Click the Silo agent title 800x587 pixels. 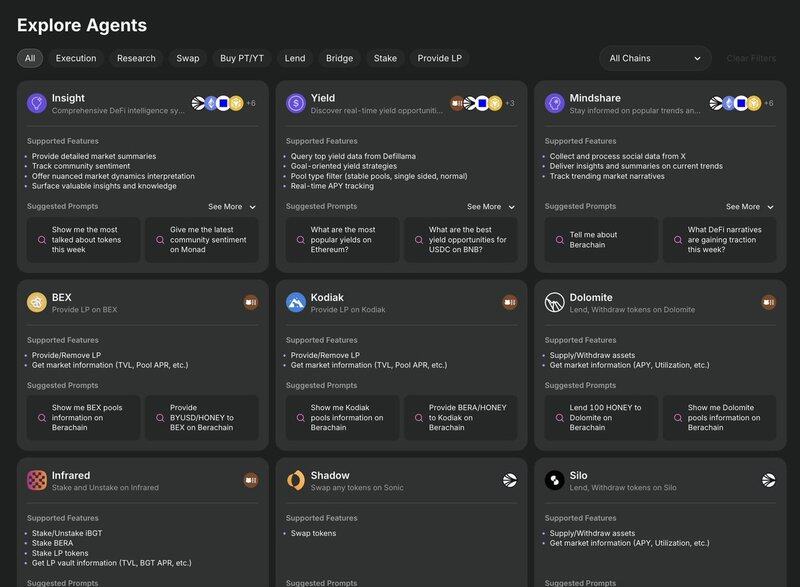pyautogui.click(x=578, y=475)
